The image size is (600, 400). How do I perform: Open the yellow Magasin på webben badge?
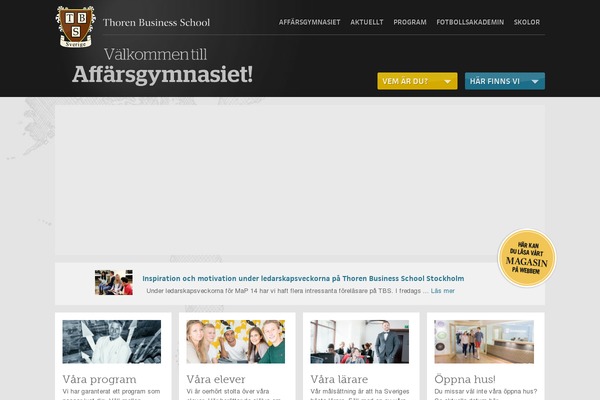[527, 258]
